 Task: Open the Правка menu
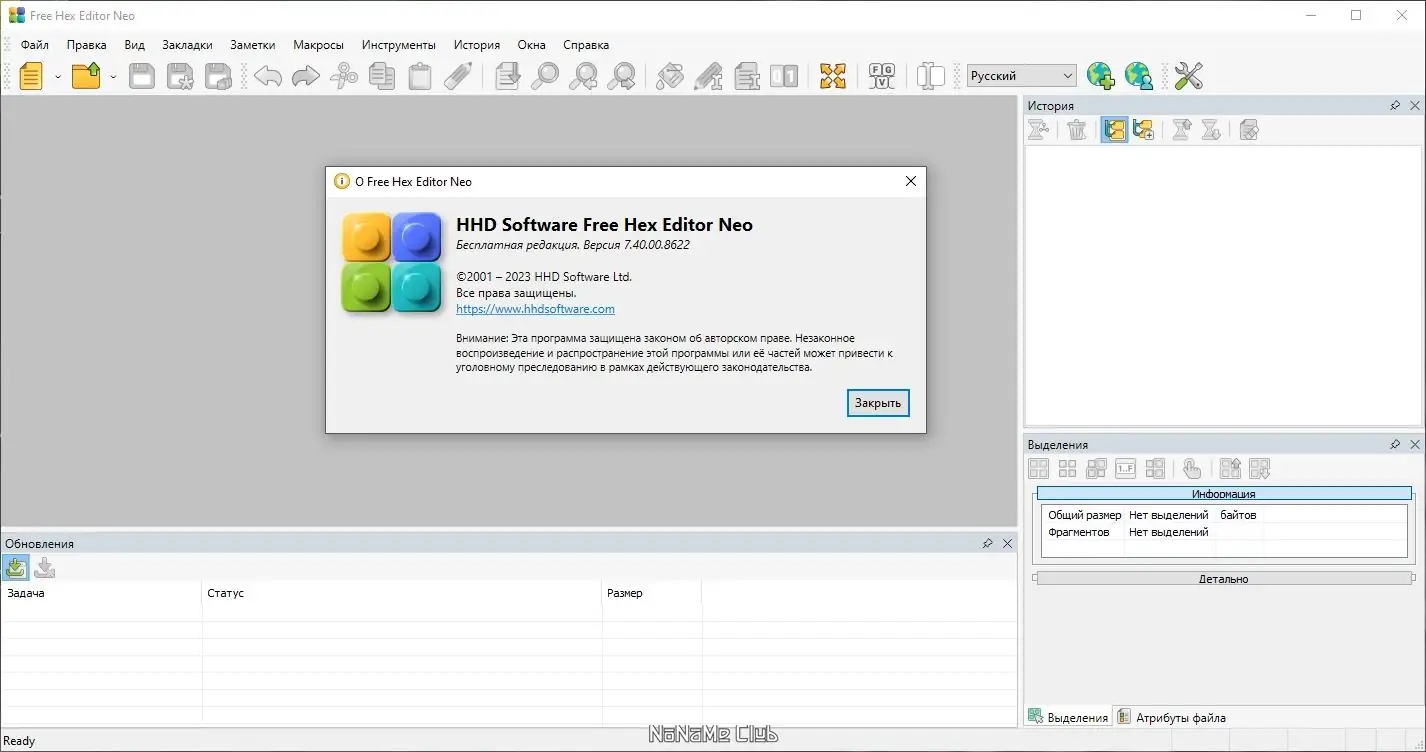[x=87, y=45]
